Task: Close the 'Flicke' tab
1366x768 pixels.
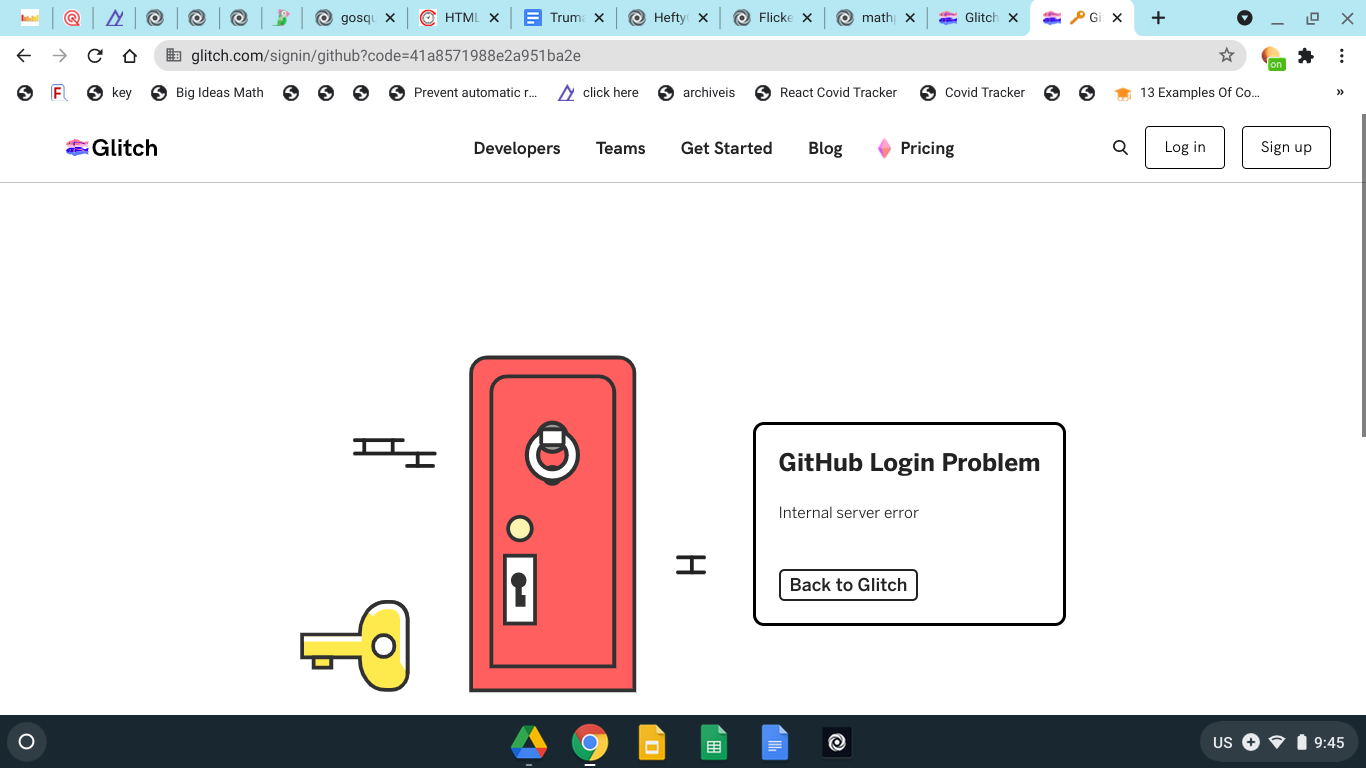Action: pyautogui.click(x=808, y=18)
